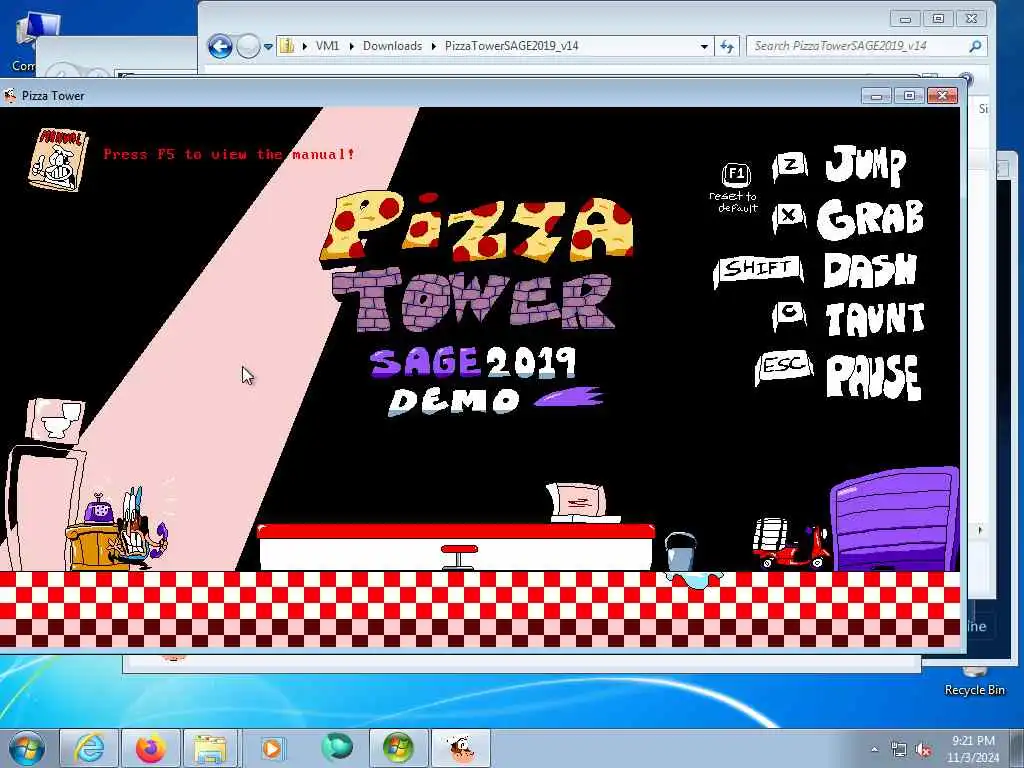Expand the arrow after VM1 in the breadcrumb

point(351,46)
